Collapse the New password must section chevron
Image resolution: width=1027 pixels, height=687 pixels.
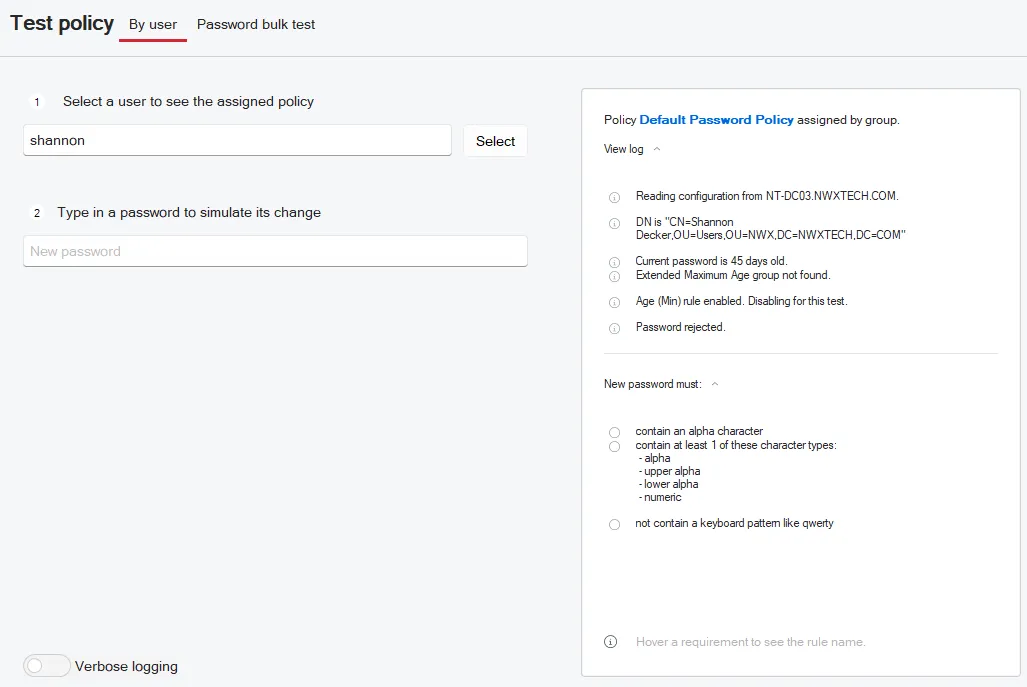point(715,384)
